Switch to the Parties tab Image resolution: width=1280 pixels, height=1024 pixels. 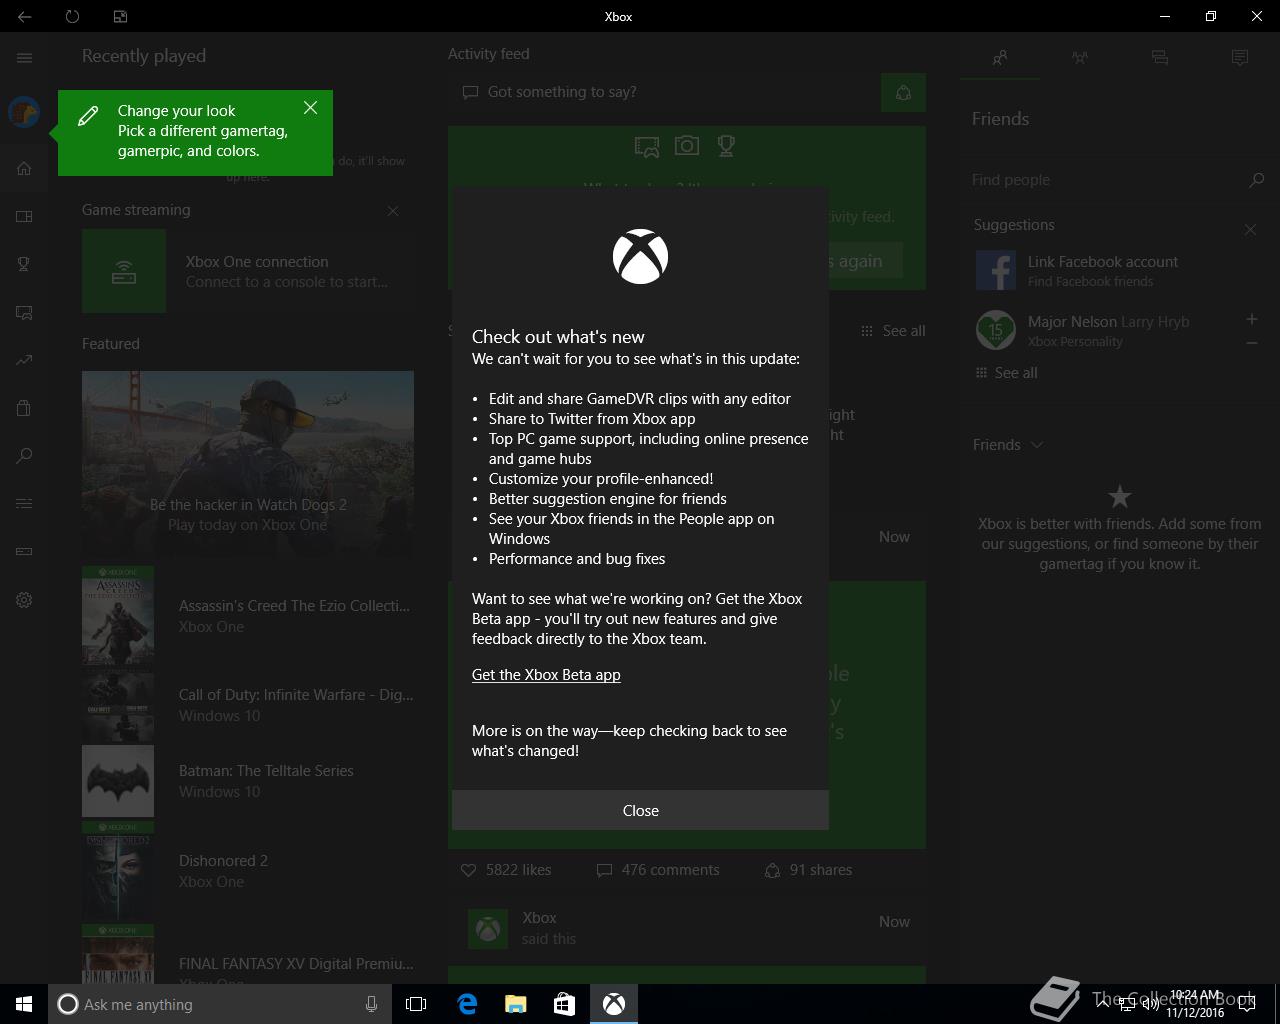pyautogui.click(x=1080, y=58)
